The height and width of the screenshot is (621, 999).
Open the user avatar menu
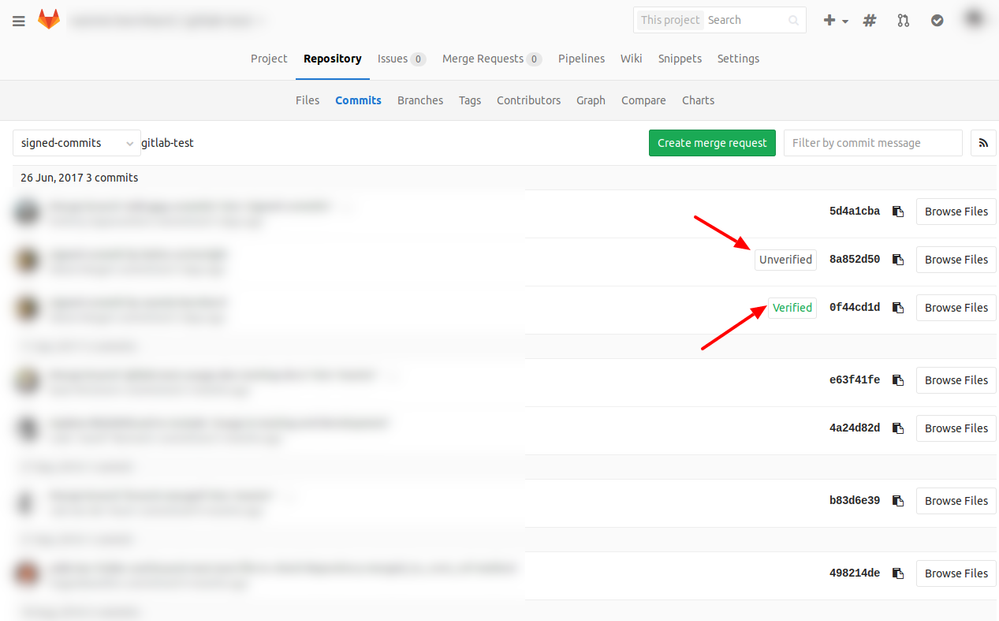974,19
